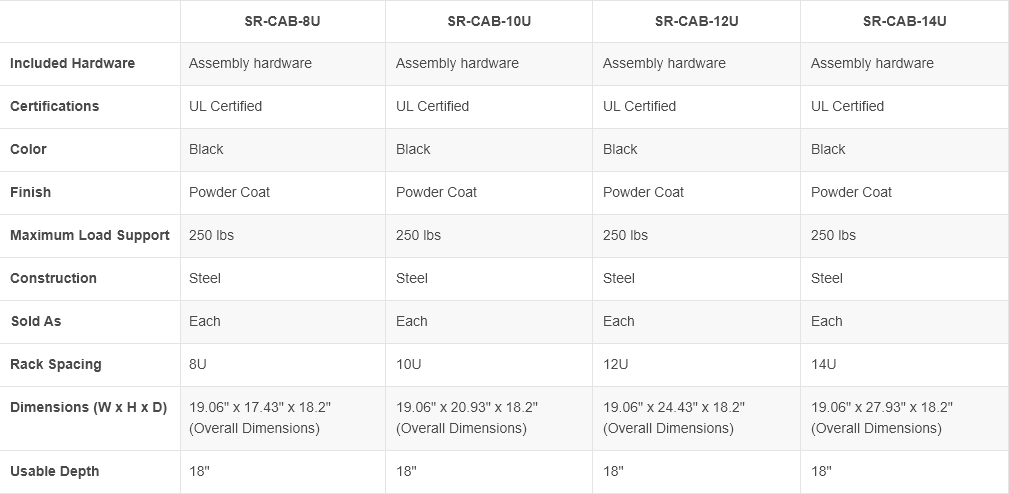Click the Dimensions (W x H x D) label

tap(88, 407)
